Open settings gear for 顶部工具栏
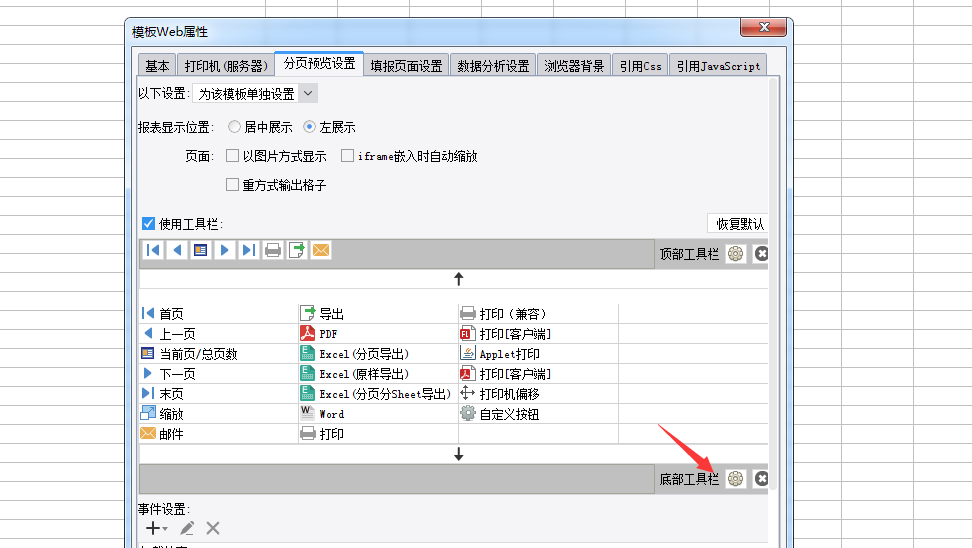The width and height of the screenshot is (972, 548). click(736, 254)
